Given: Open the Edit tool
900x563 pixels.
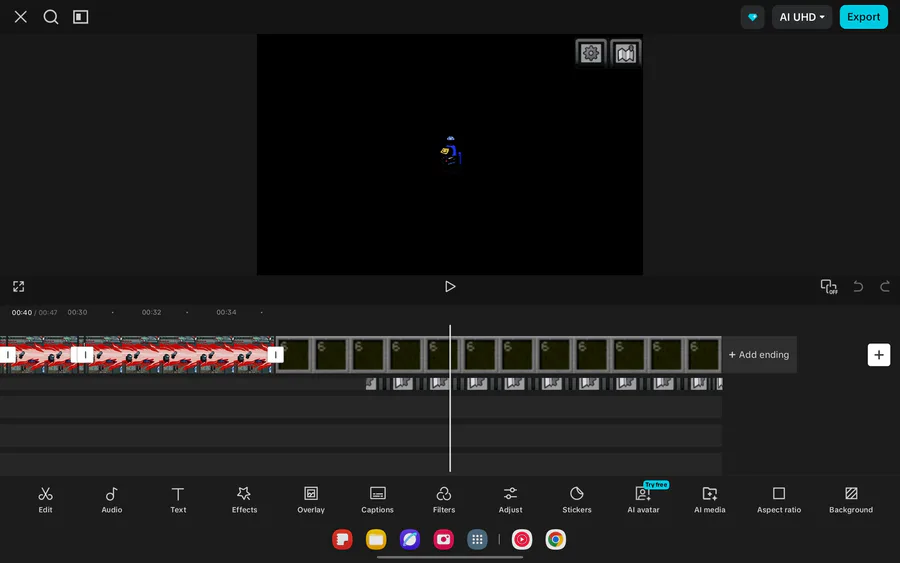Looking at the screenshot, I should coord(45,500).
